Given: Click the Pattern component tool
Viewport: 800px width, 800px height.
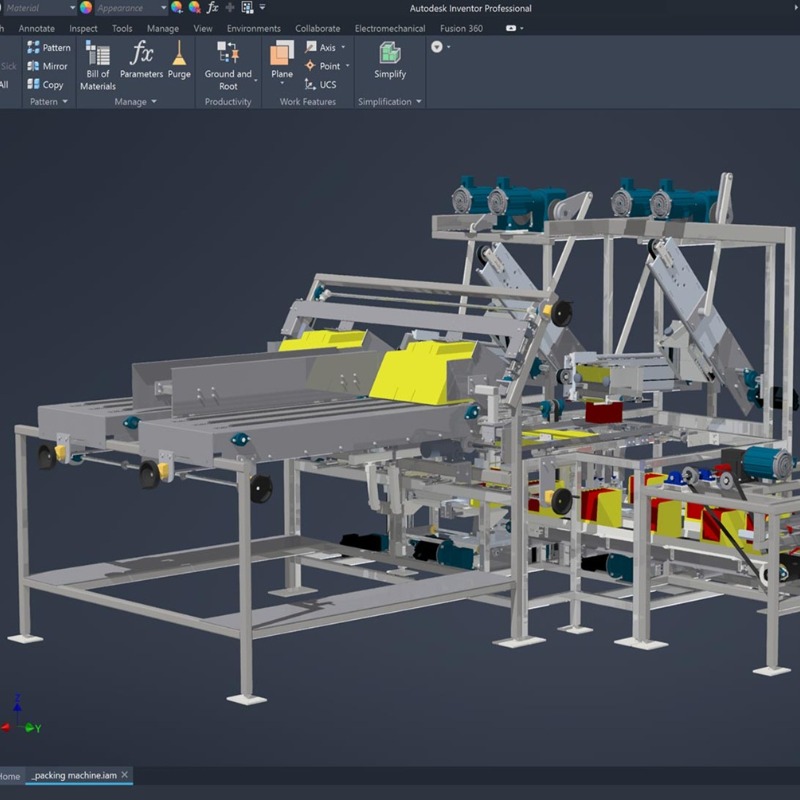Looking at the screenshot, I should pos(48,47).
